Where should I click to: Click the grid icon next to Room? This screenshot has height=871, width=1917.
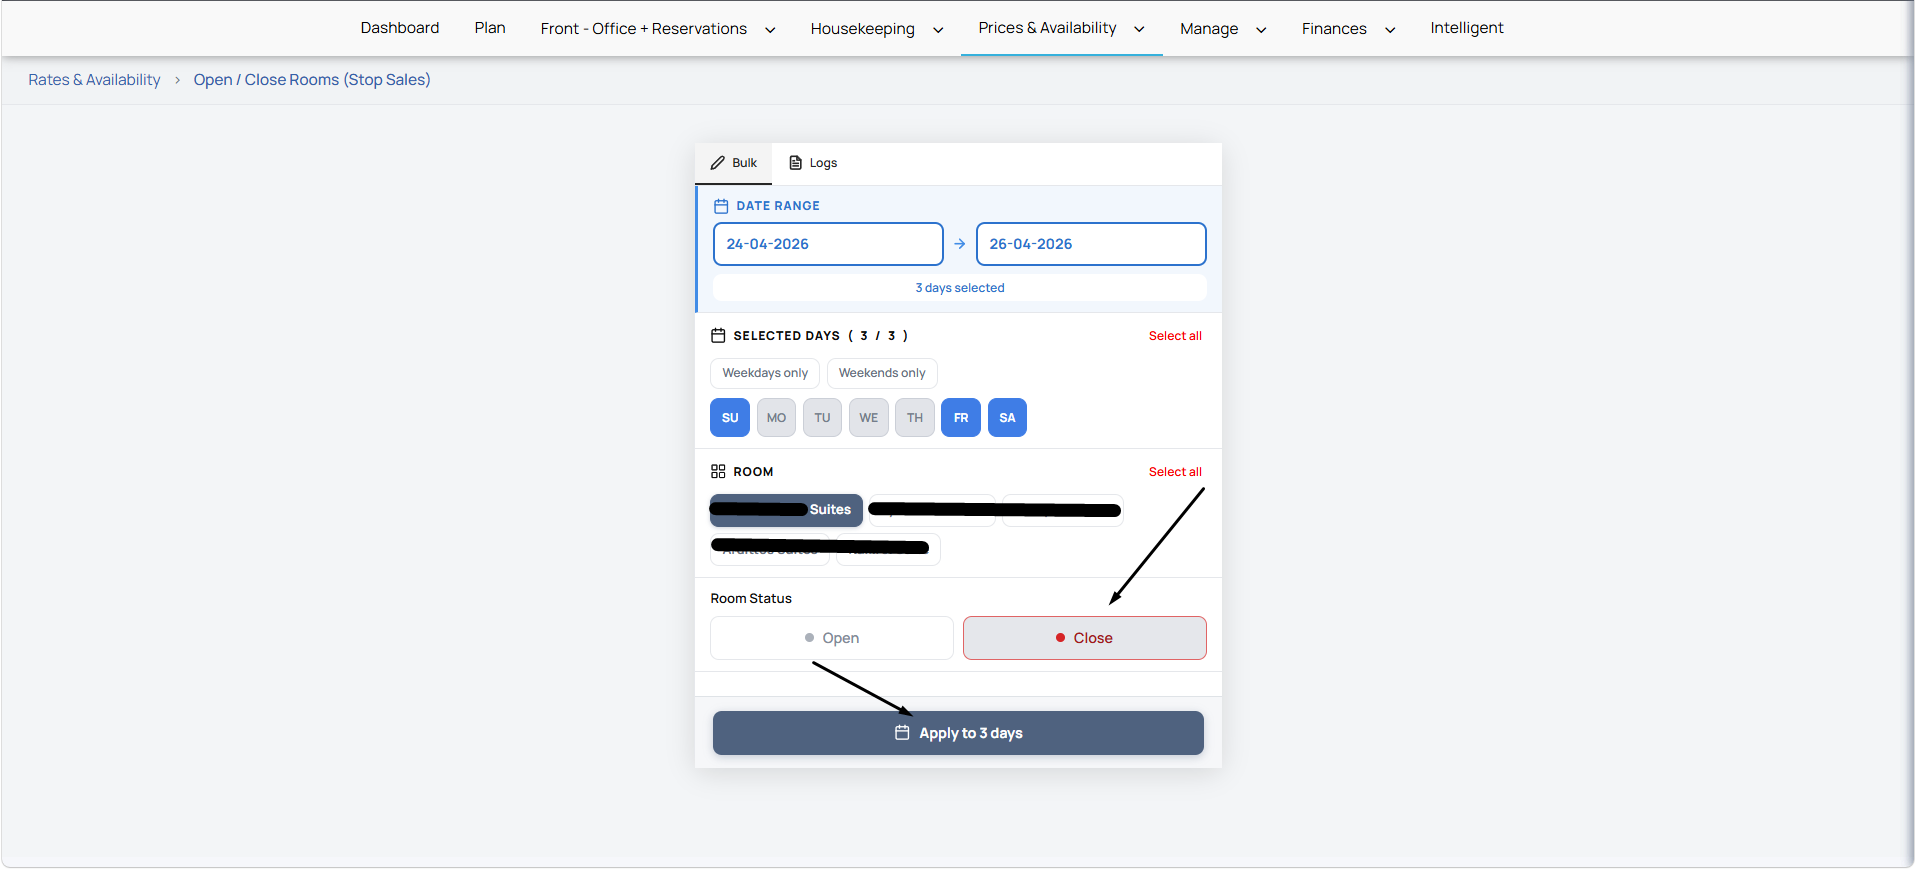click(718, 472)
